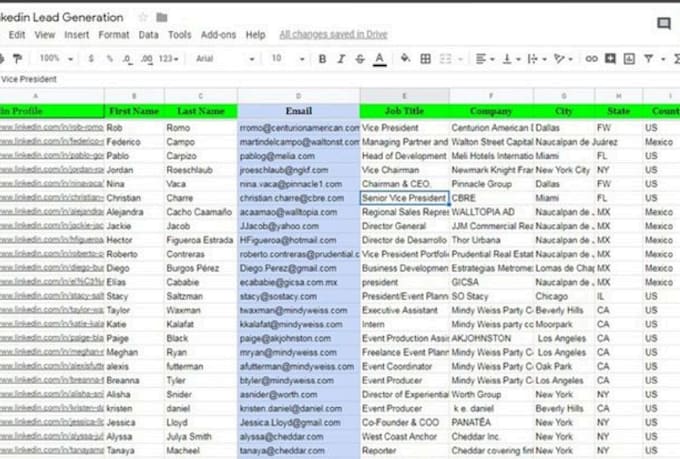Open the Tools menu

pos(180,35)
